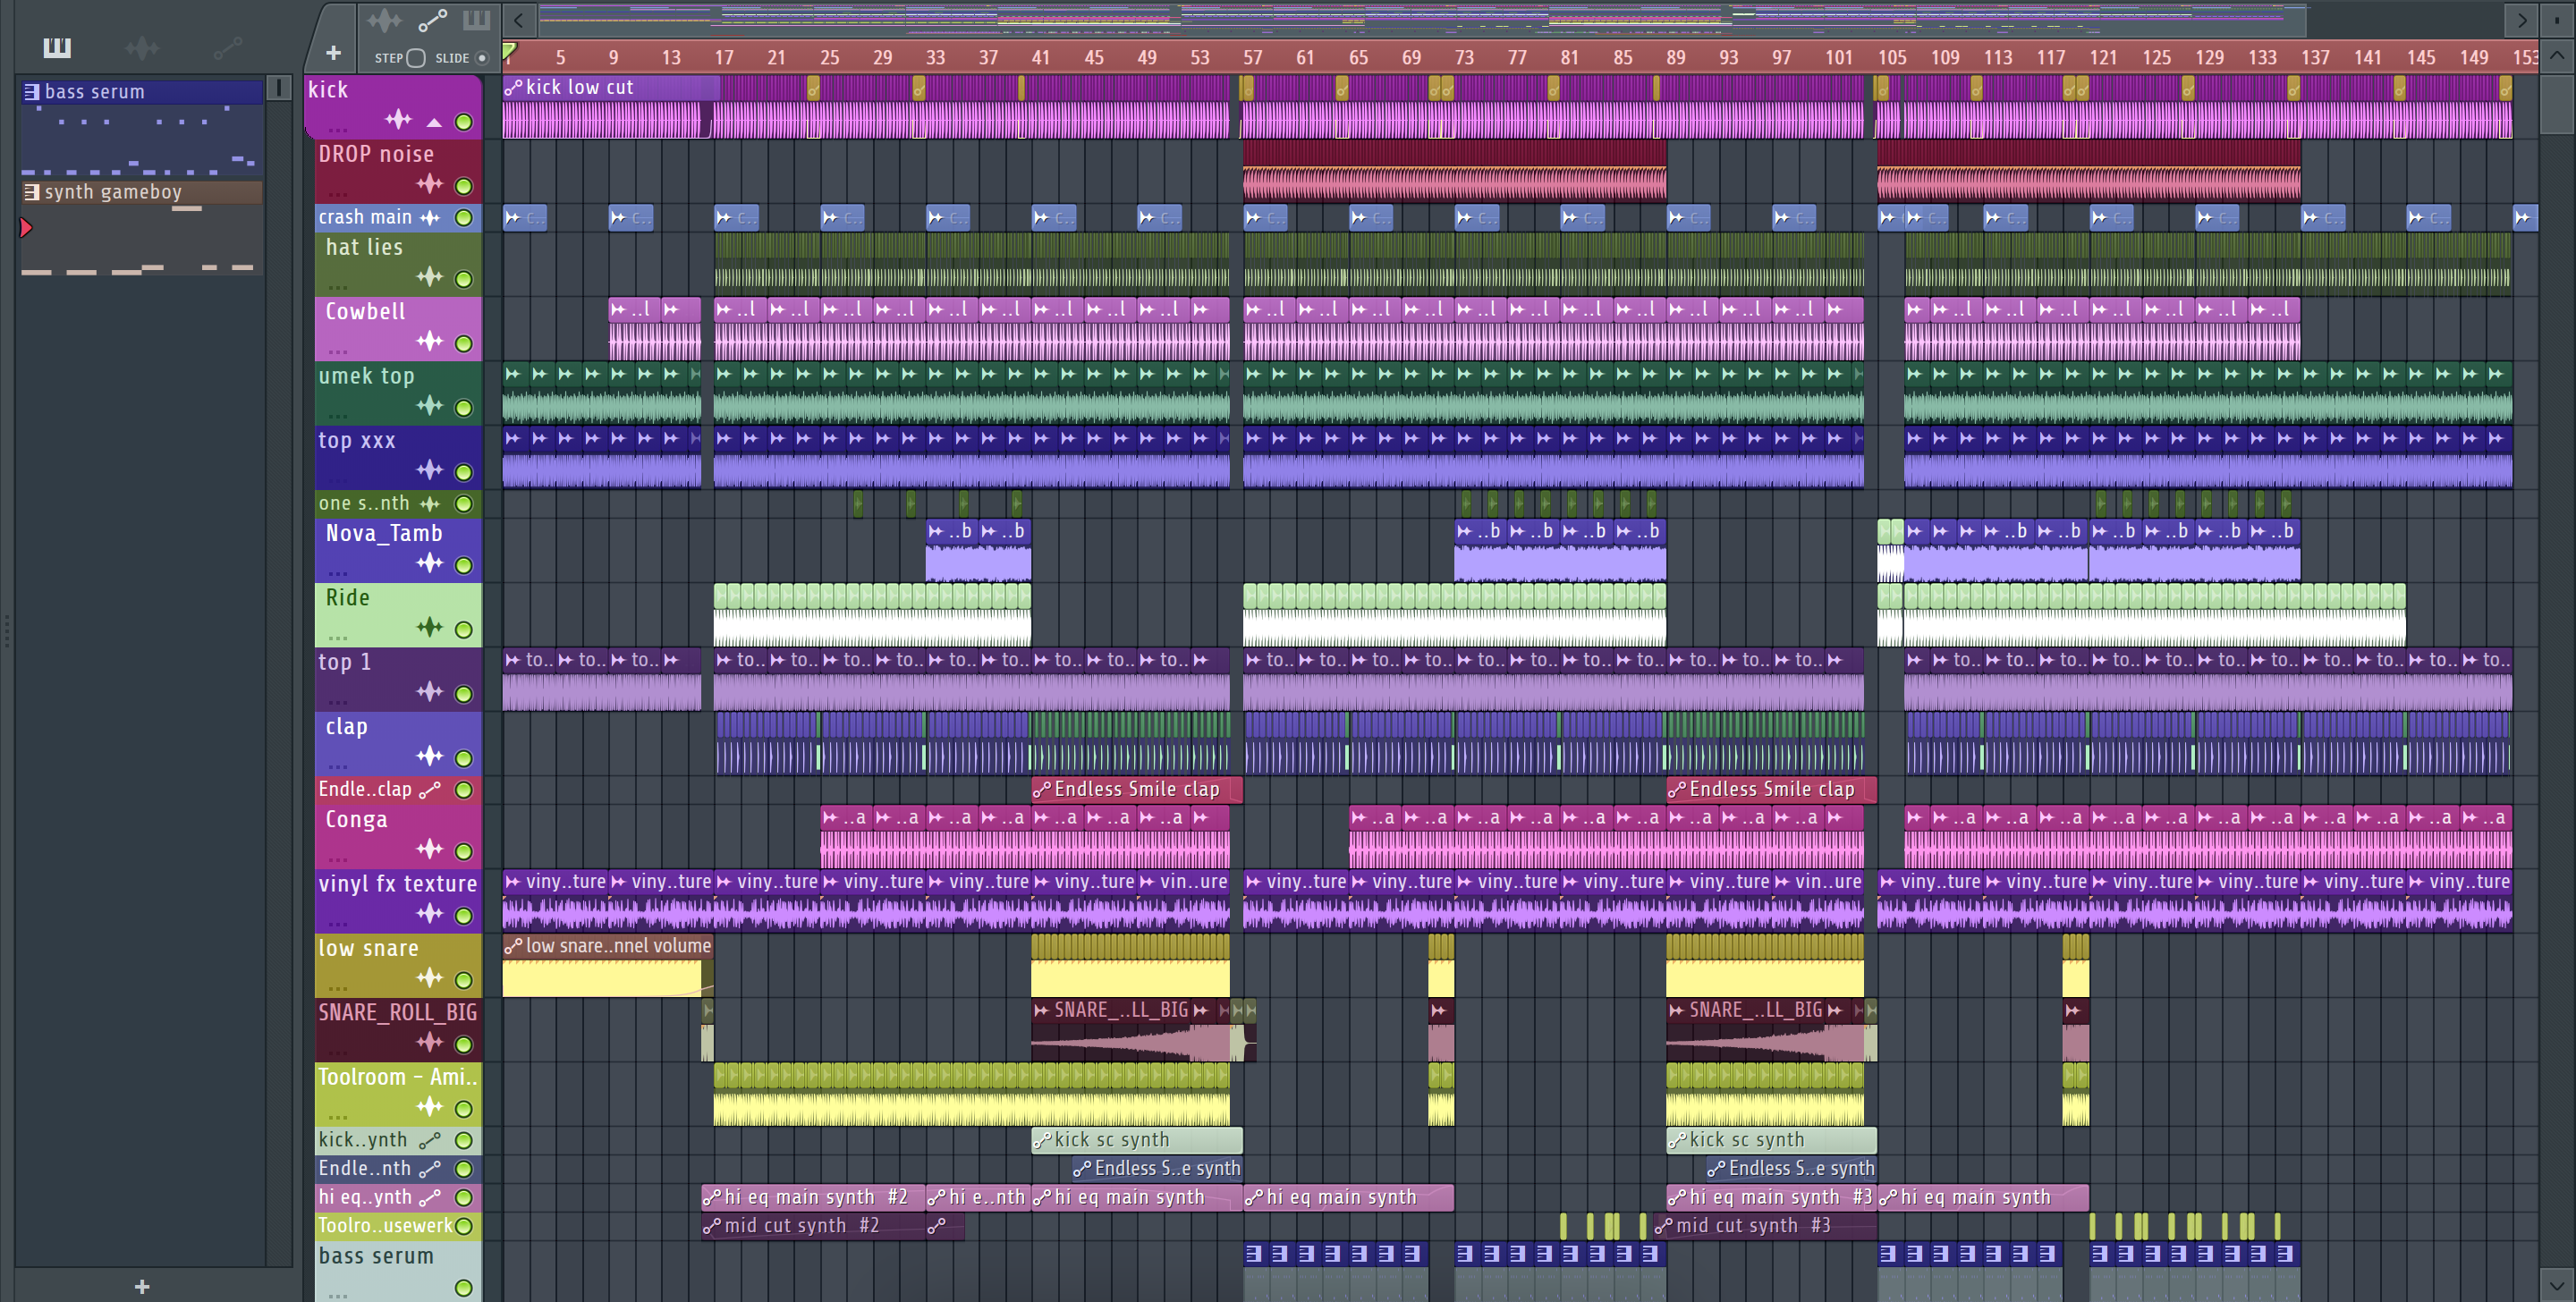
Task: Select the mid cut synth #2 automation clip
Action: click(813, 1226)
